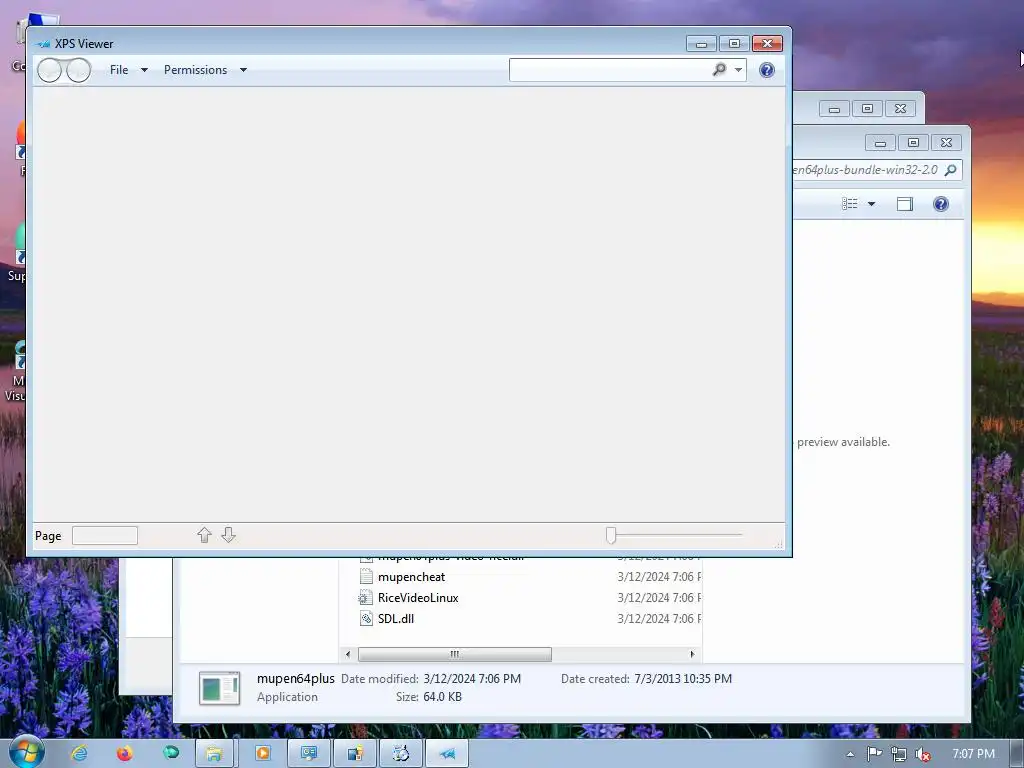
Task: Maximize the front Explorer window
Action: (x=913, y=142)
